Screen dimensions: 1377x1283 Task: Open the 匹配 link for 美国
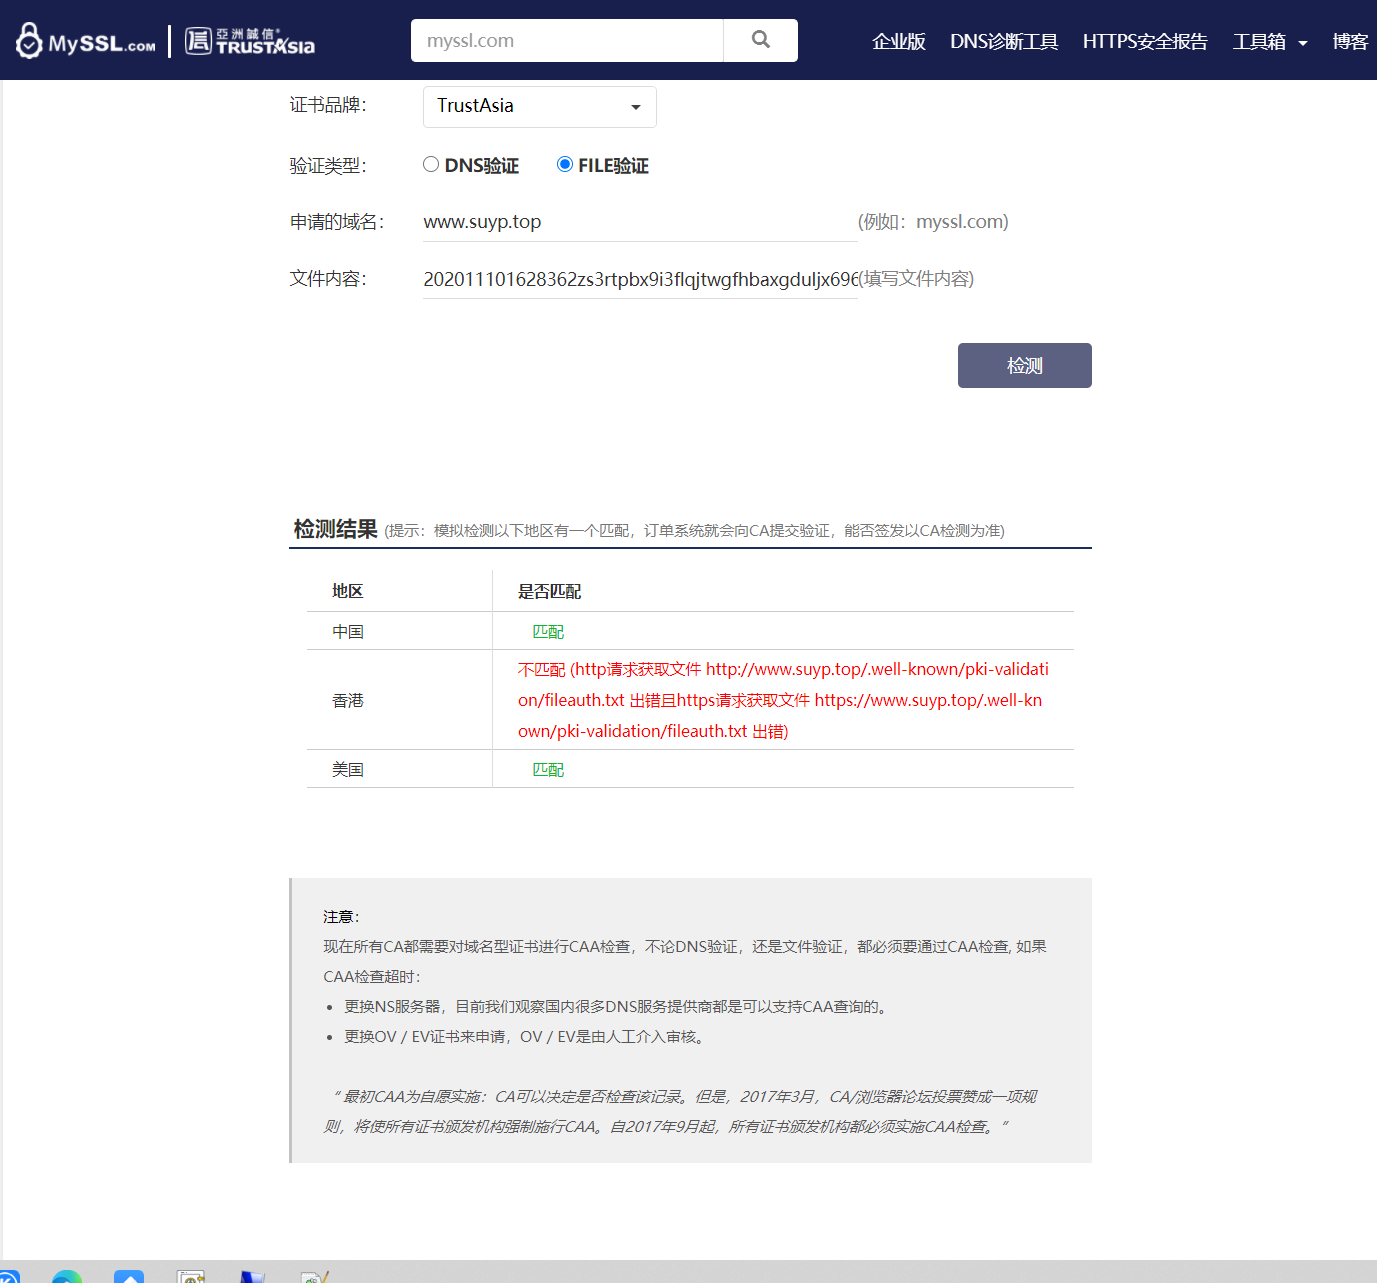pyautogui.click(x=548, y=769)
